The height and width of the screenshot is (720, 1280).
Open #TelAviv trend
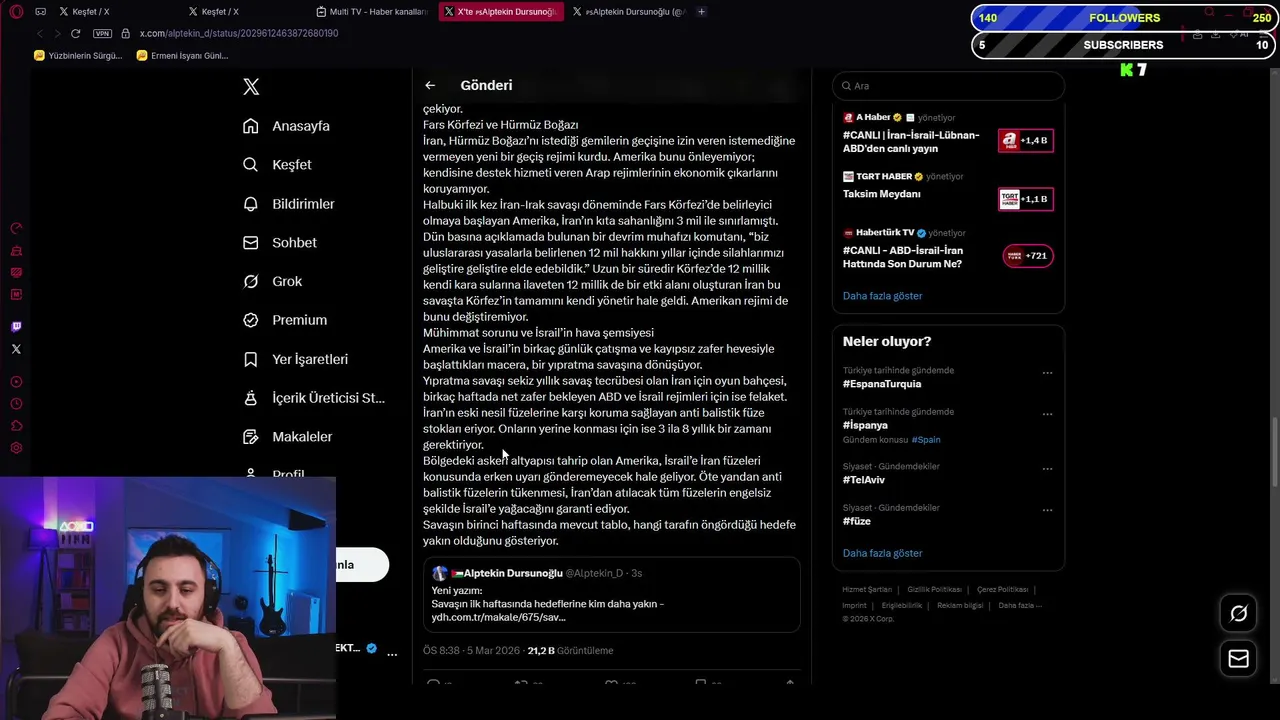pos(864,480)
